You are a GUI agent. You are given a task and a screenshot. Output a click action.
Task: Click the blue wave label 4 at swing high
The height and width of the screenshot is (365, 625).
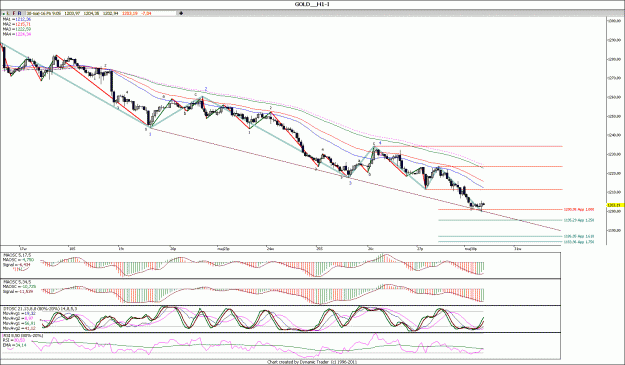point(380,142)
